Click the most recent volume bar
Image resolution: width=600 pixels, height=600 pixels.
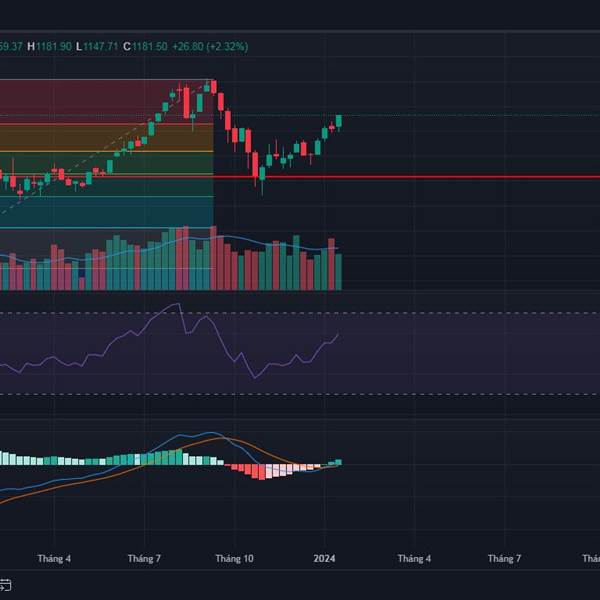(x=338, y=271)
